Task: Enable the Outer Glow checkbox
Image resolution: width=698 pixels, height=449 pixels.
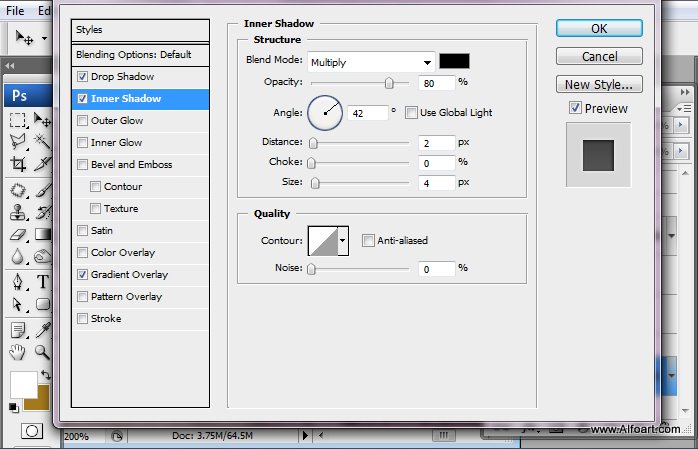Action: click(x=82, y=121)
